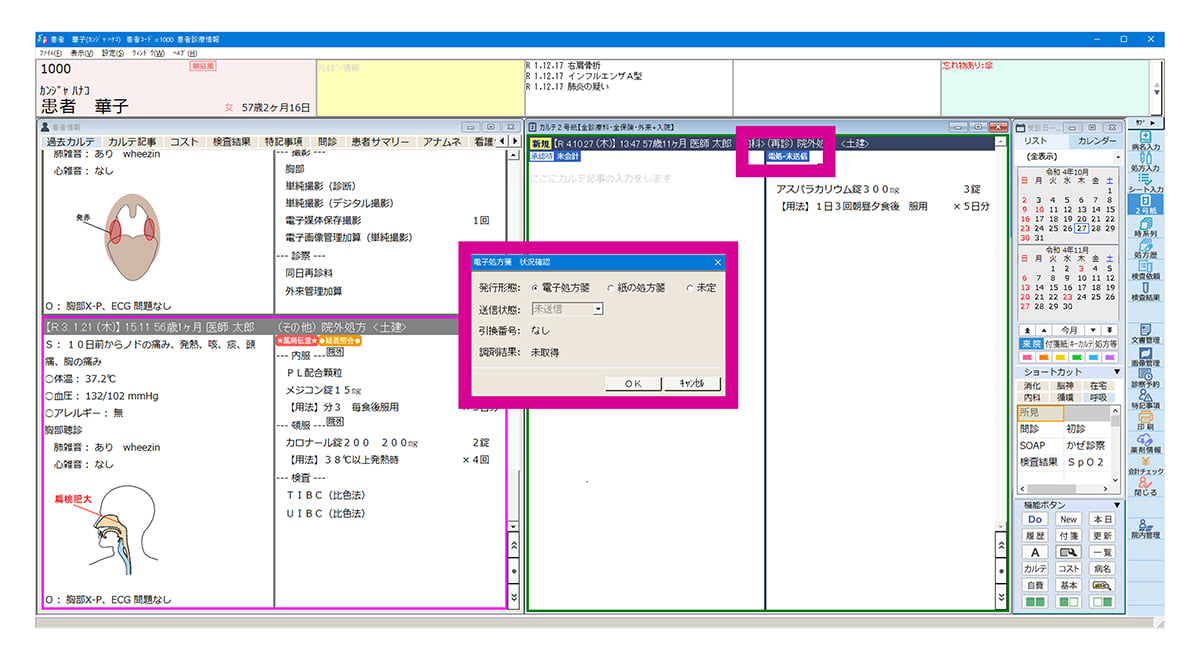Select October 27 in the calendar
Viewport: 1200px width, 660px height.
pyautogui.click(x=1081, y=228)
